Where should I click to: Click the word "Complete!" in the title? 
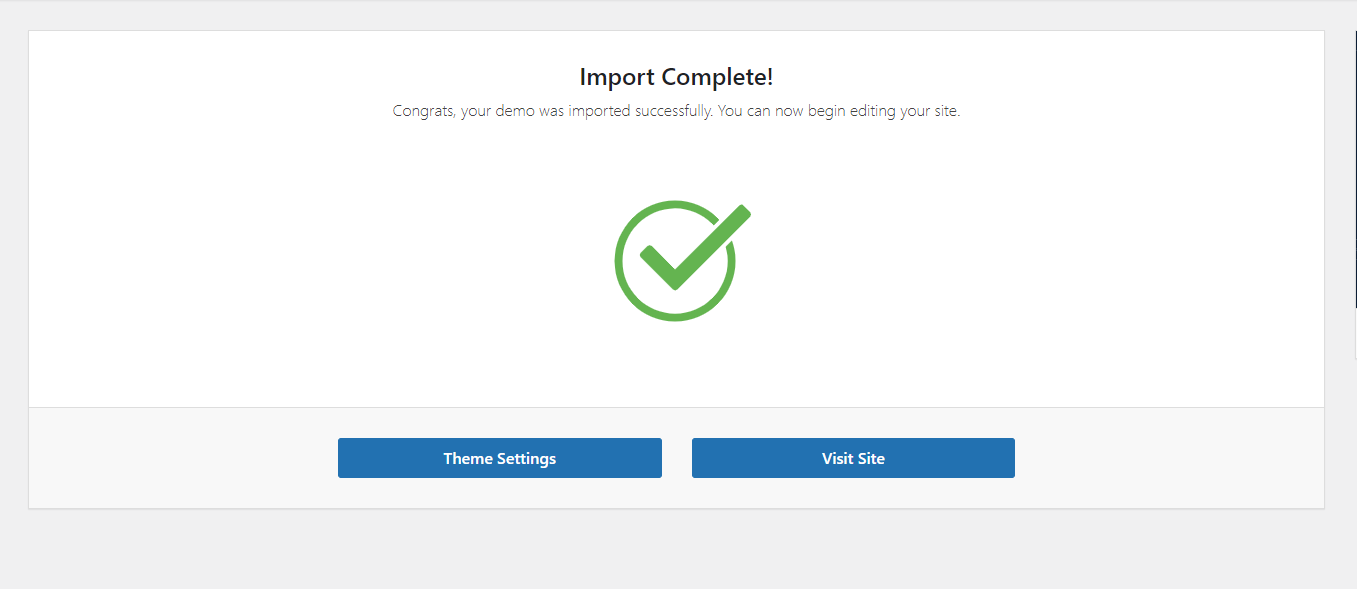coord(717,77)
